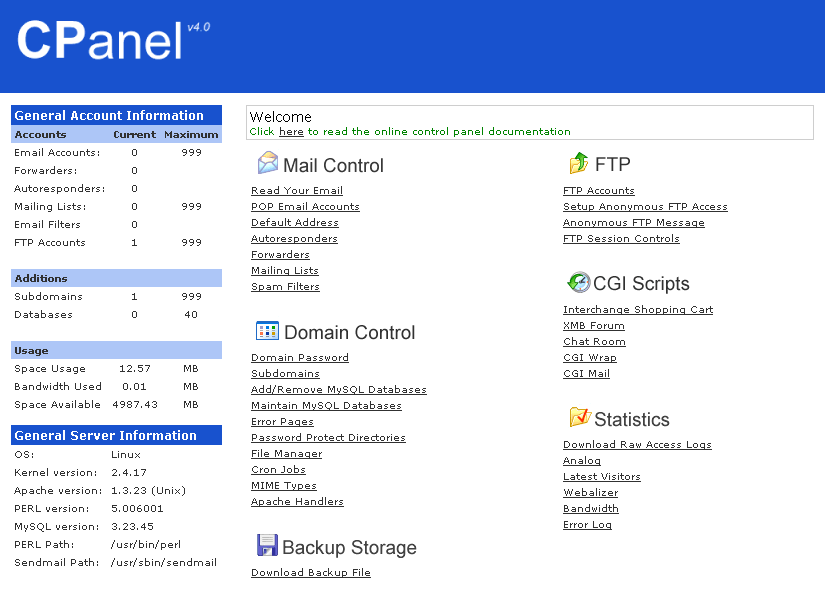This screenshot has height=595, width=825.
Task: Click the Domain Control section icon
Action: pyautogui.click(x=267, y=331)
